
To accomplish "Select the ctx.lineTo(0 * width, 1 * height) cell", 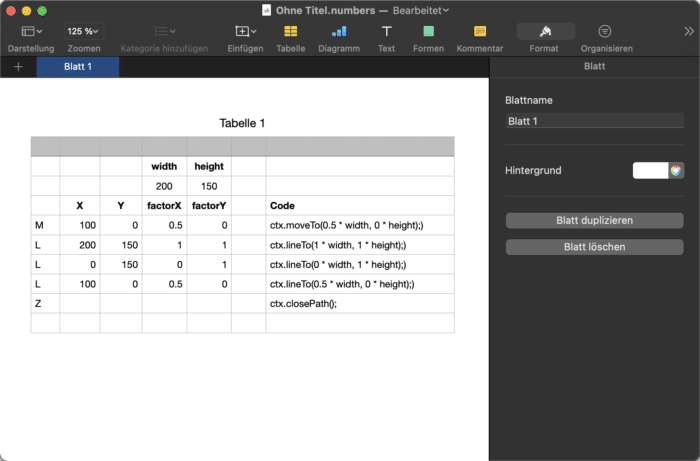I will [360, 265].
